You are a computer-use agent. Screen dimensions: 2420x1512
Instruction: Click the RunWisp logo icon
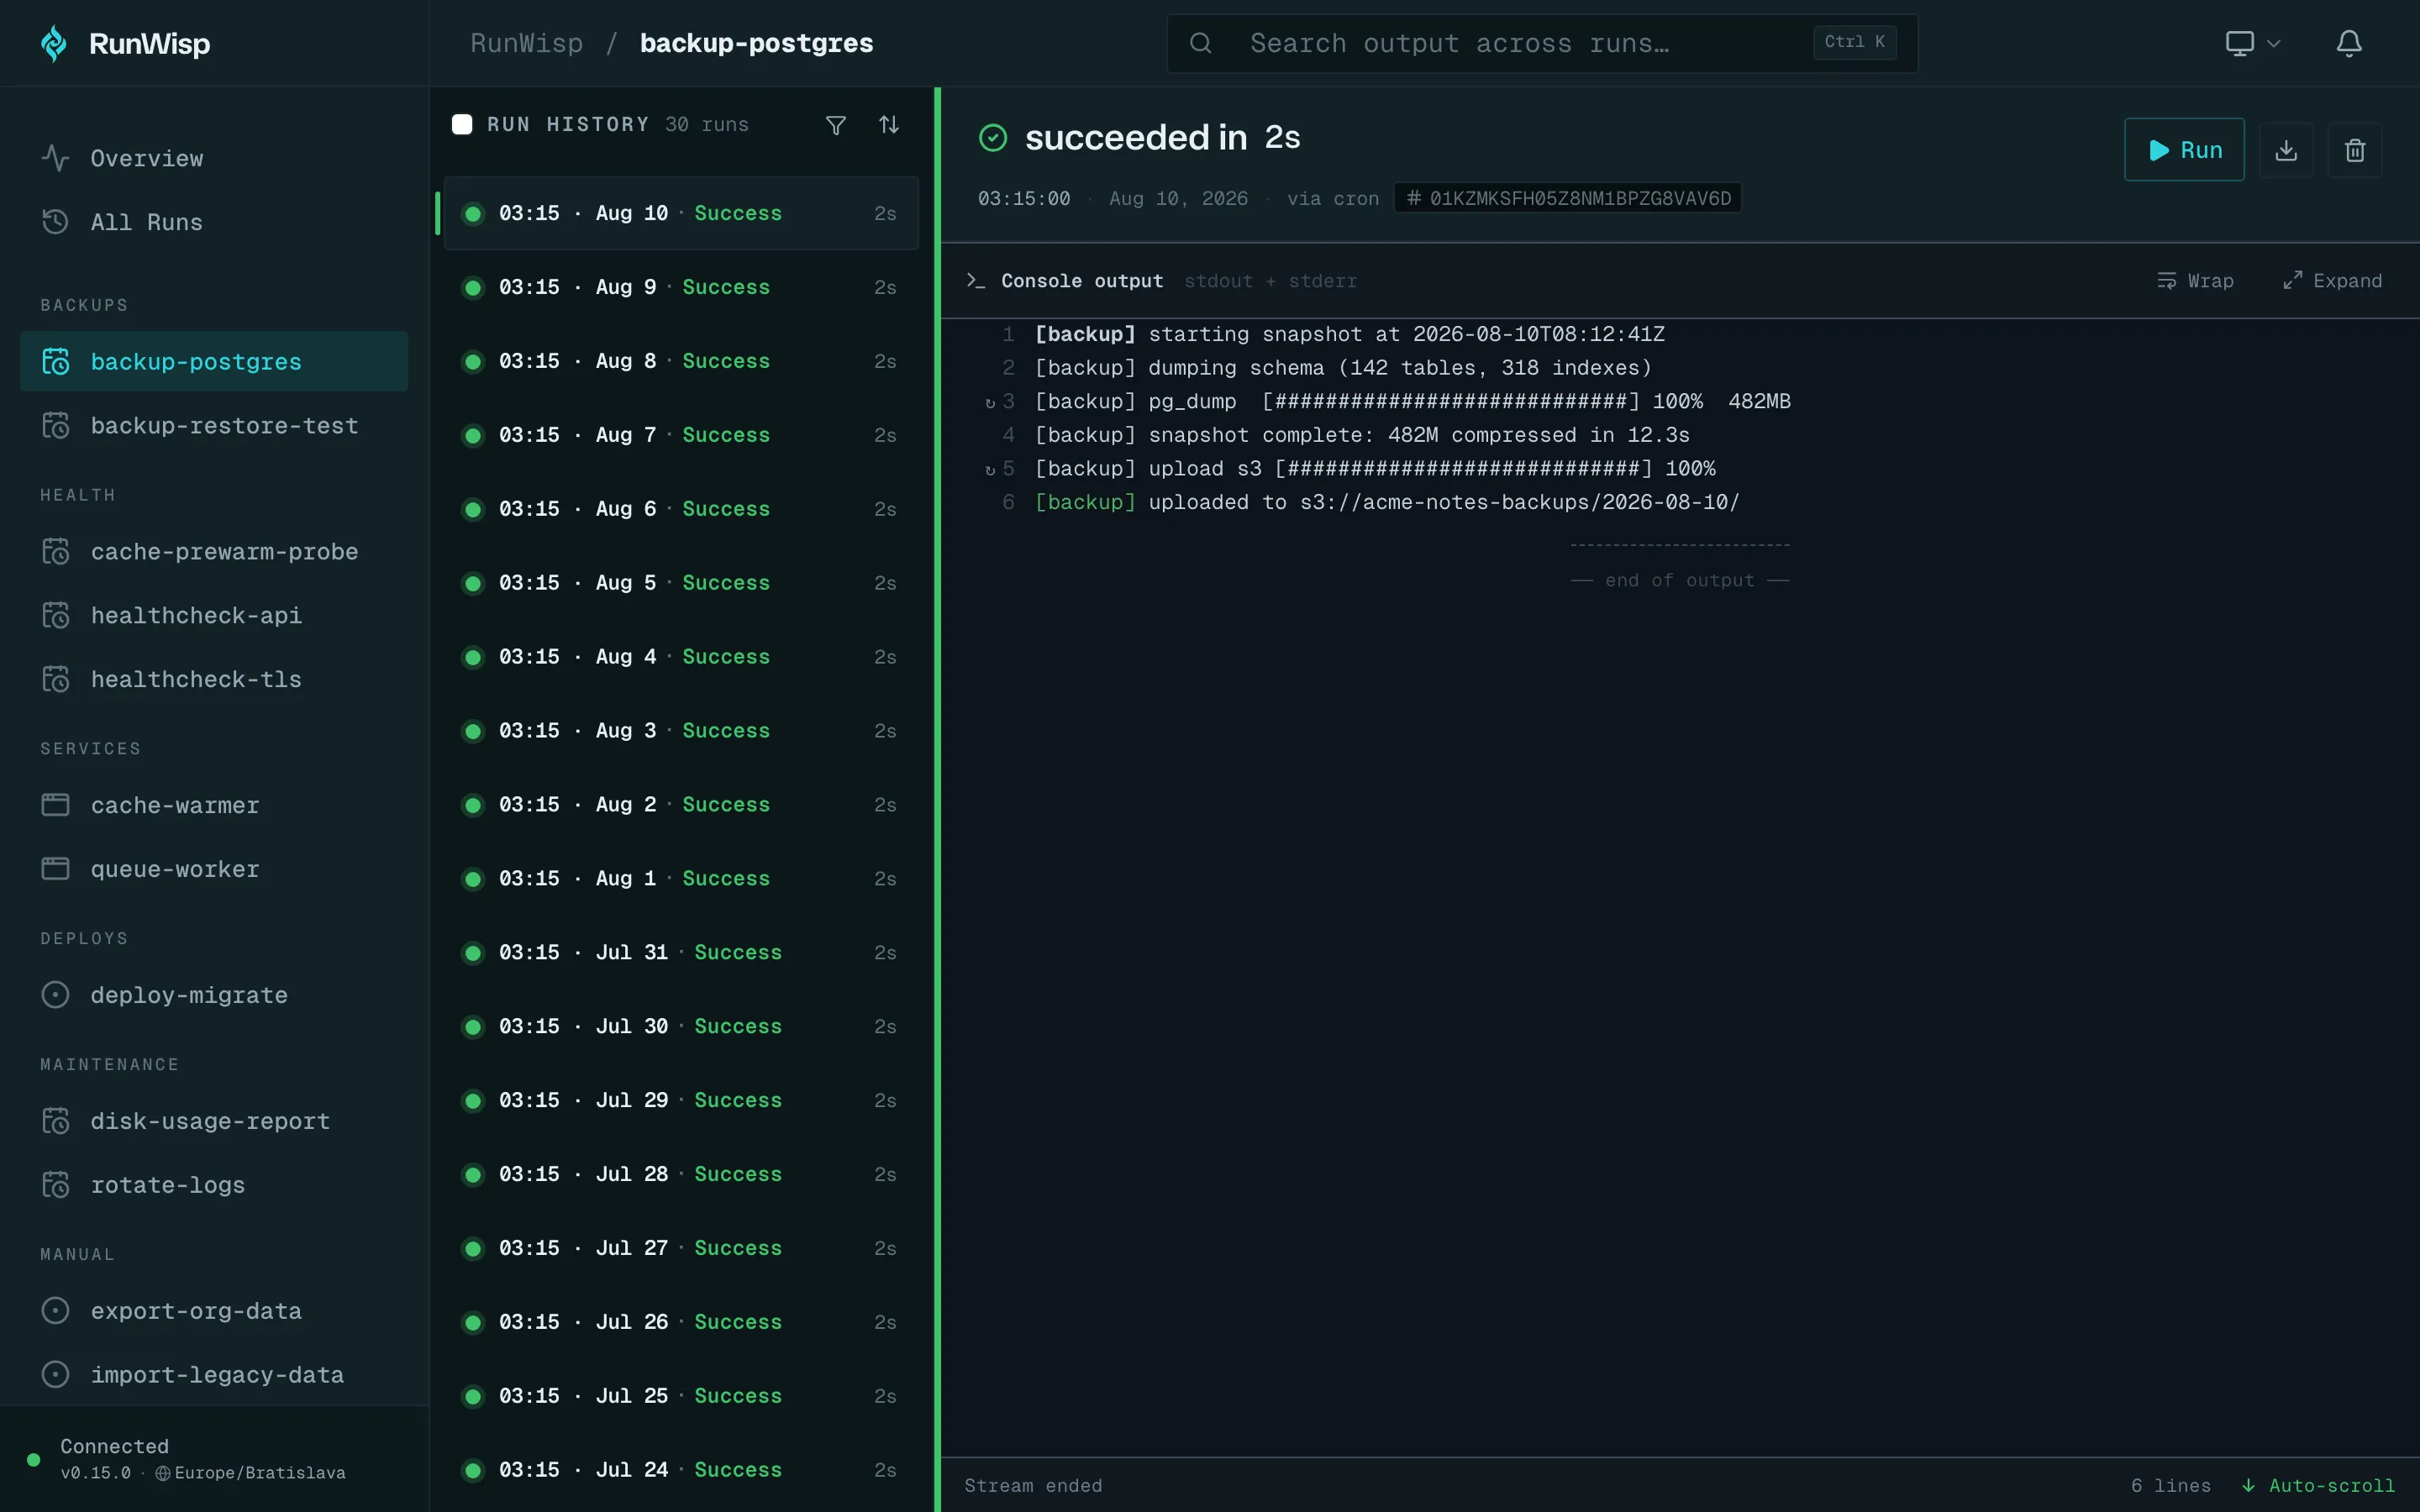54,44
